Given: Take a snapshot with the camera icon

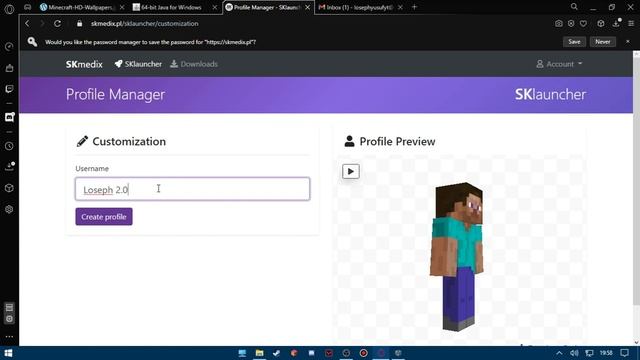Looking at the screenshot, I should click(x=558, y=24).
